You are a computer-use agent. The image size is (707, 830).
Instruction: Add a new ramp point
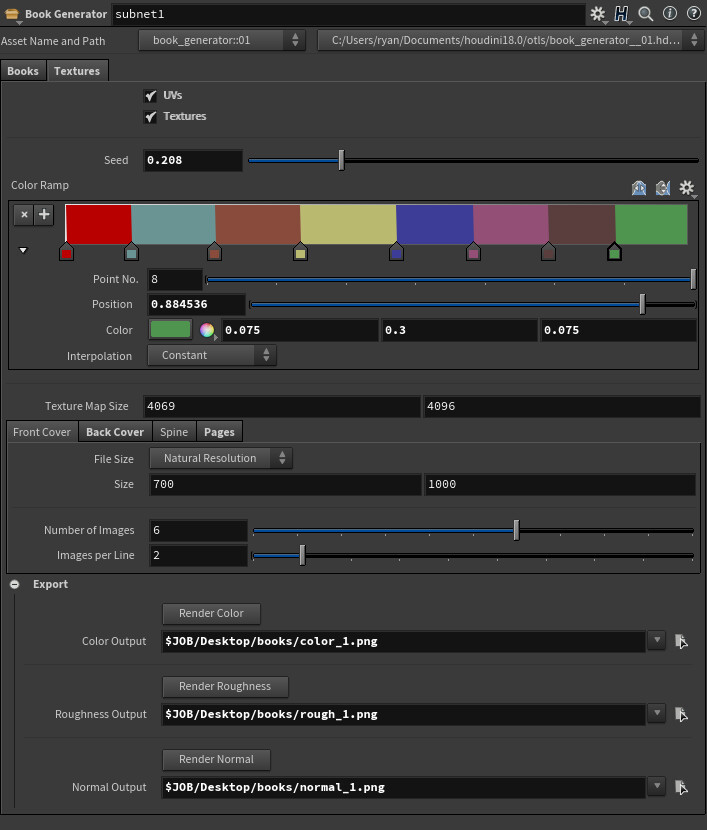tap(44, 214)
